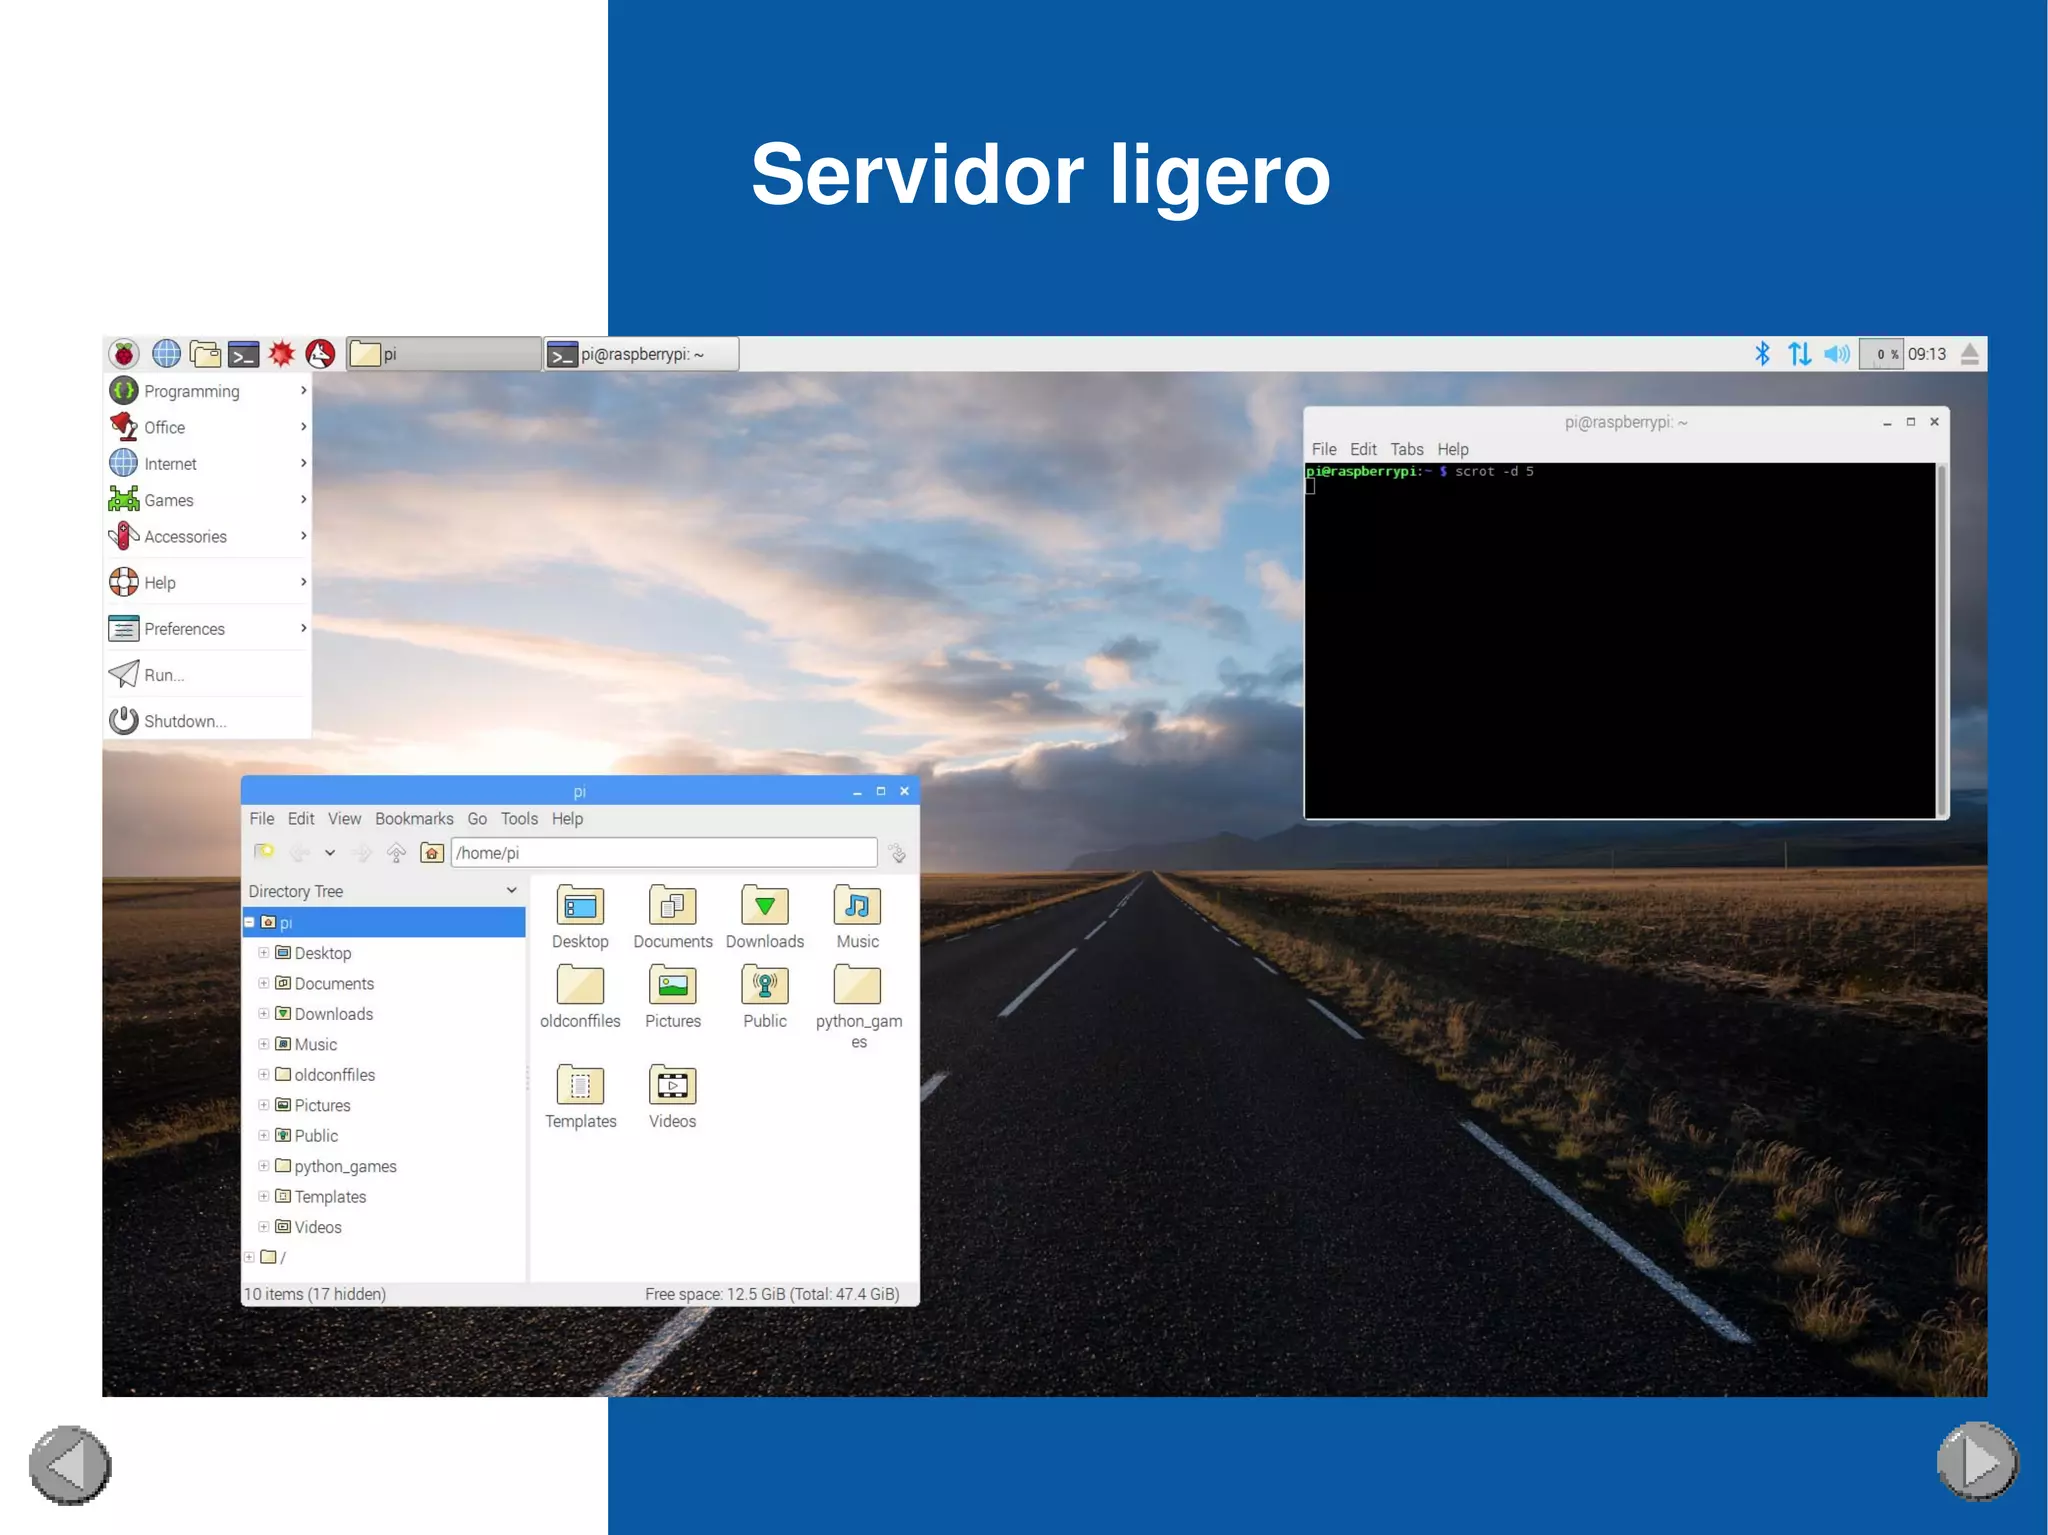
Task: Click the /home/pi path field
Action: [x=663, y=853]
